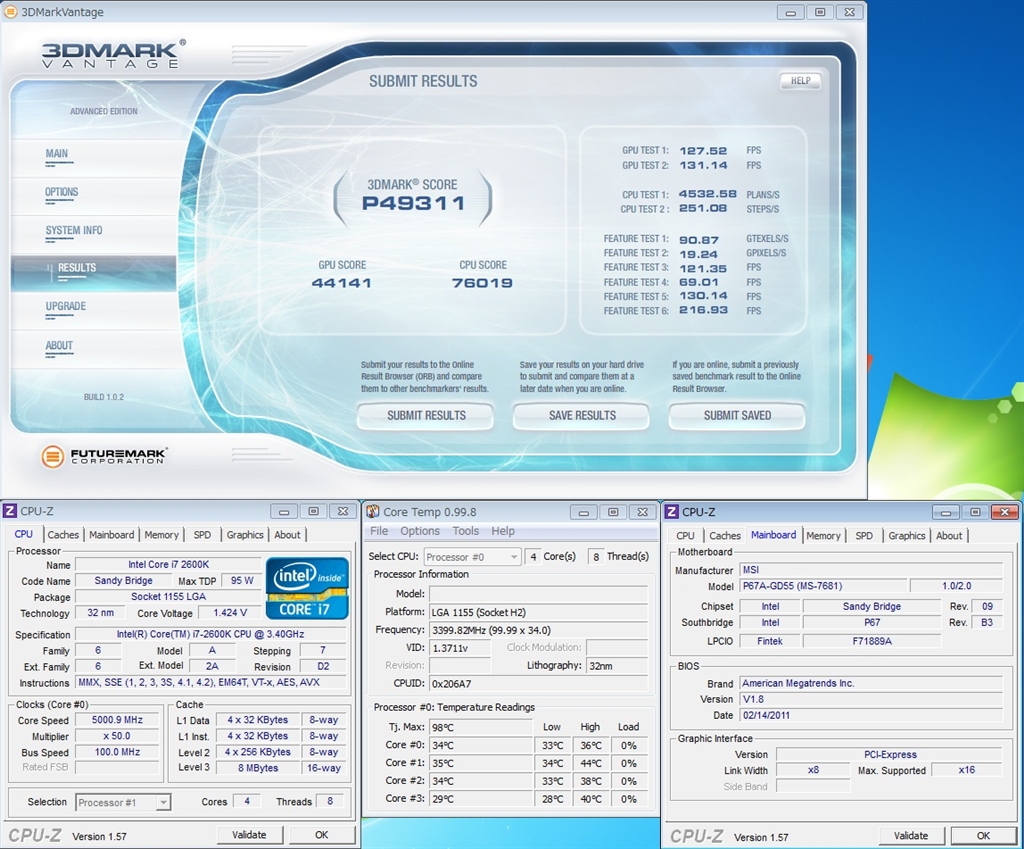Viewport: 1024px width, 849px height.
Task: Click OK in CPU-Z Mainboard window
Action: 984,835
